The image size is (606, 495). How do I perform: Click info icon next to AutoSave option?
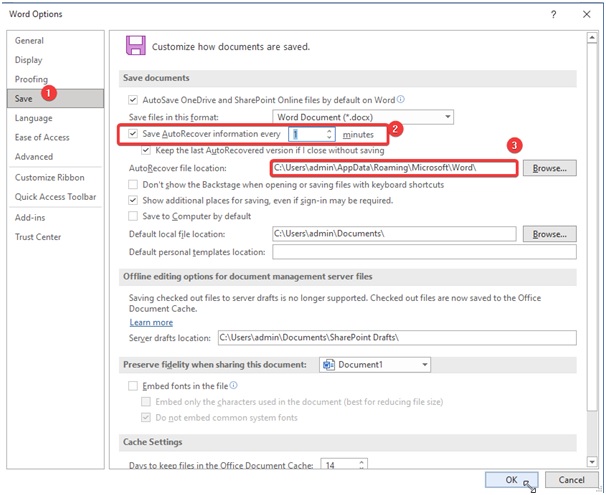[x=402, y=100]
